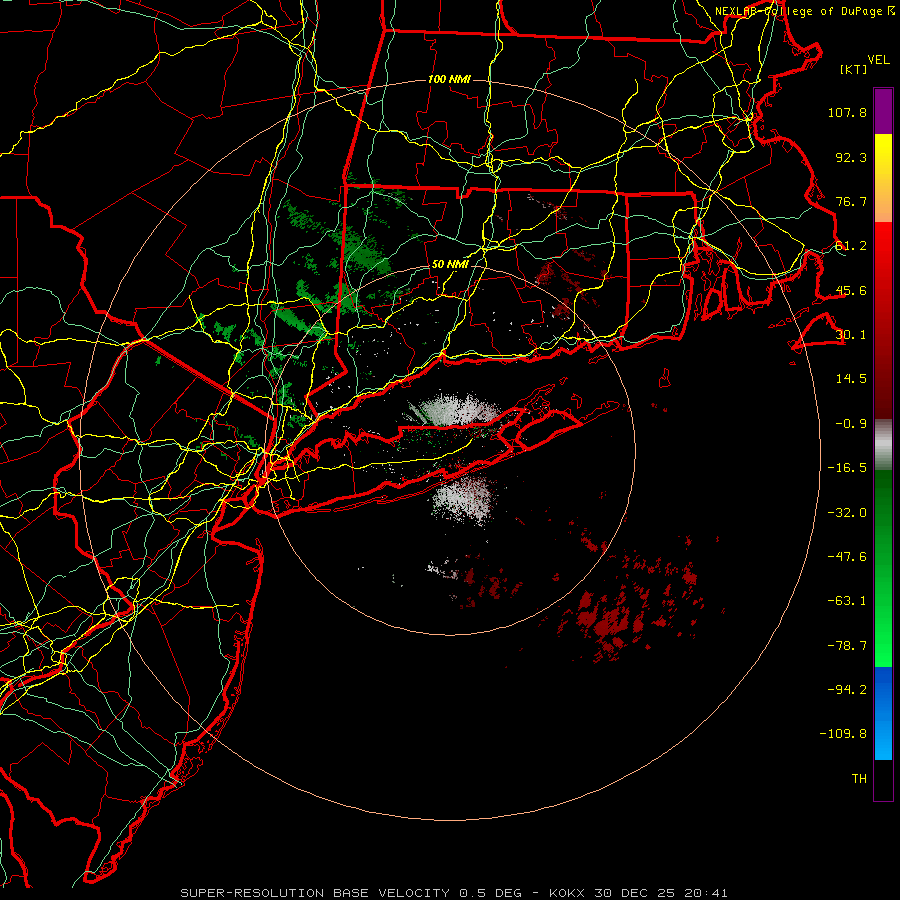Click the 92.3 velocity scale value
Viewport: 900px width, 900px height.
point(851,157)
